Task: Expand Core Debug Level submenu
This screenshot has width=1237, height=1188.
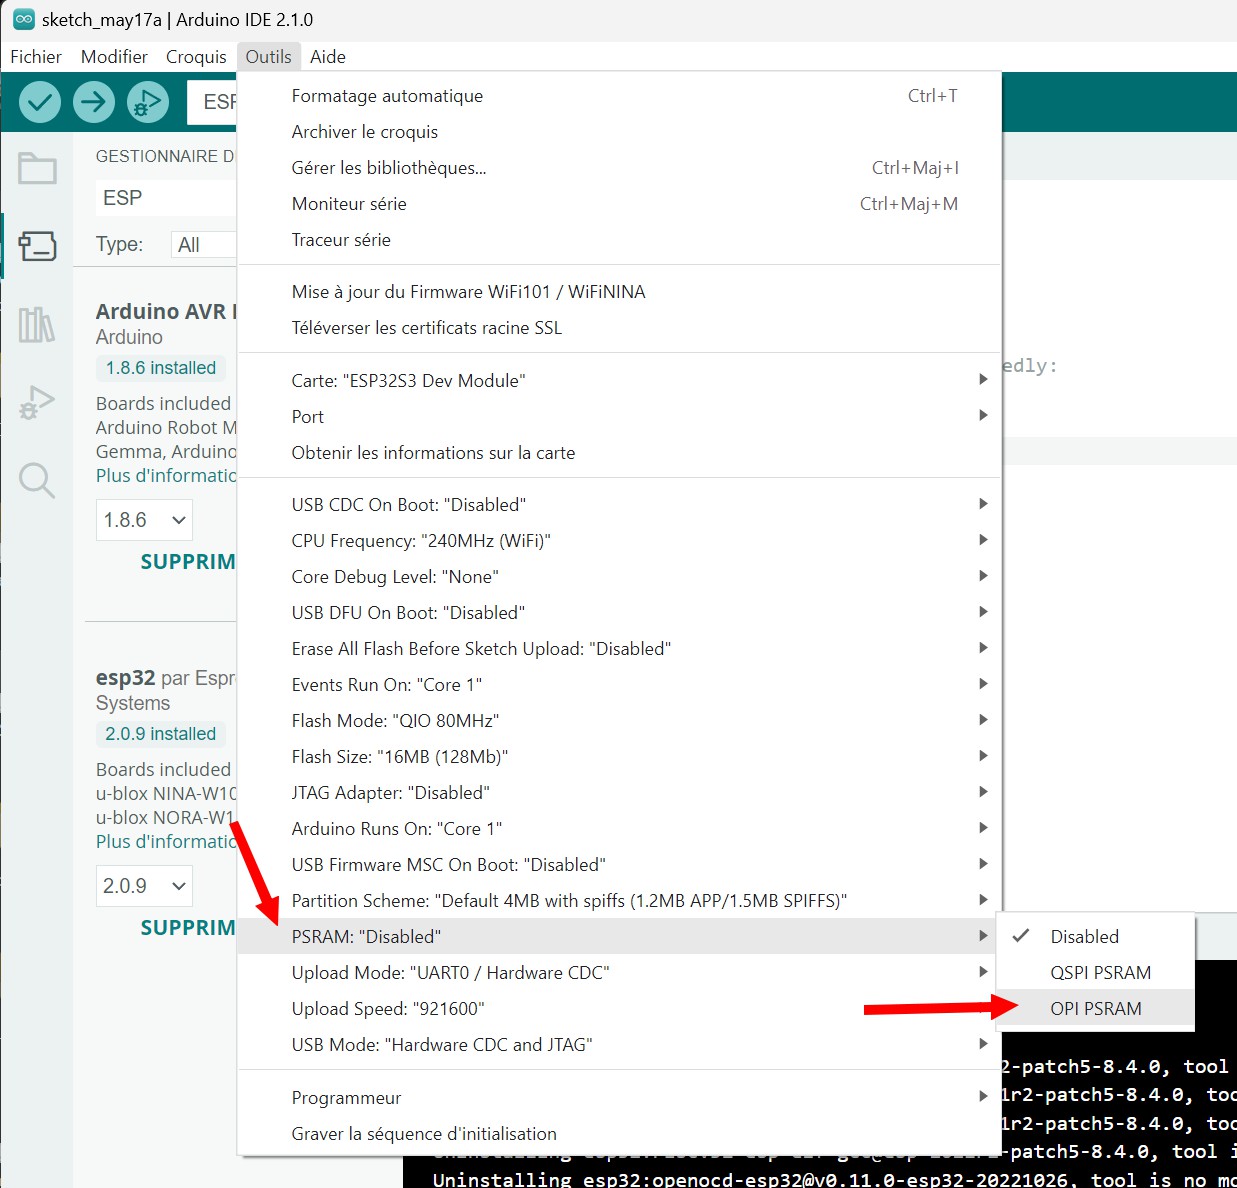Action: pyautogui.click(x=619, y=577)
